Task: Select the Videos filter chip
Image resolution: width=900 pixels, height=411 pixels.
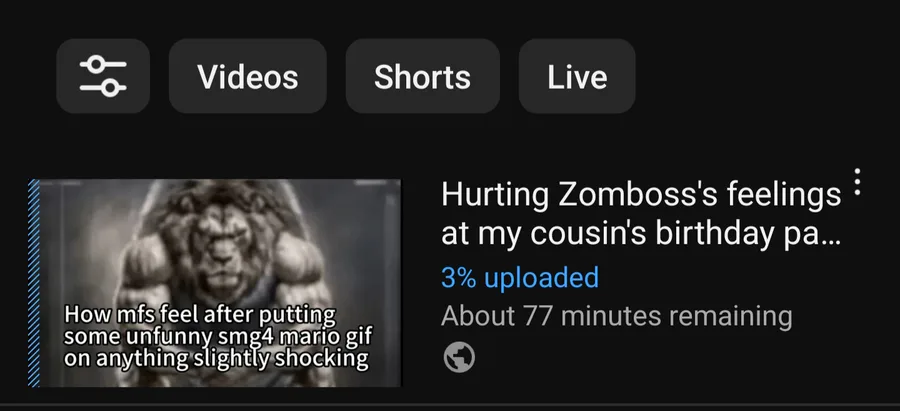Action: click(x=247, y=76)
